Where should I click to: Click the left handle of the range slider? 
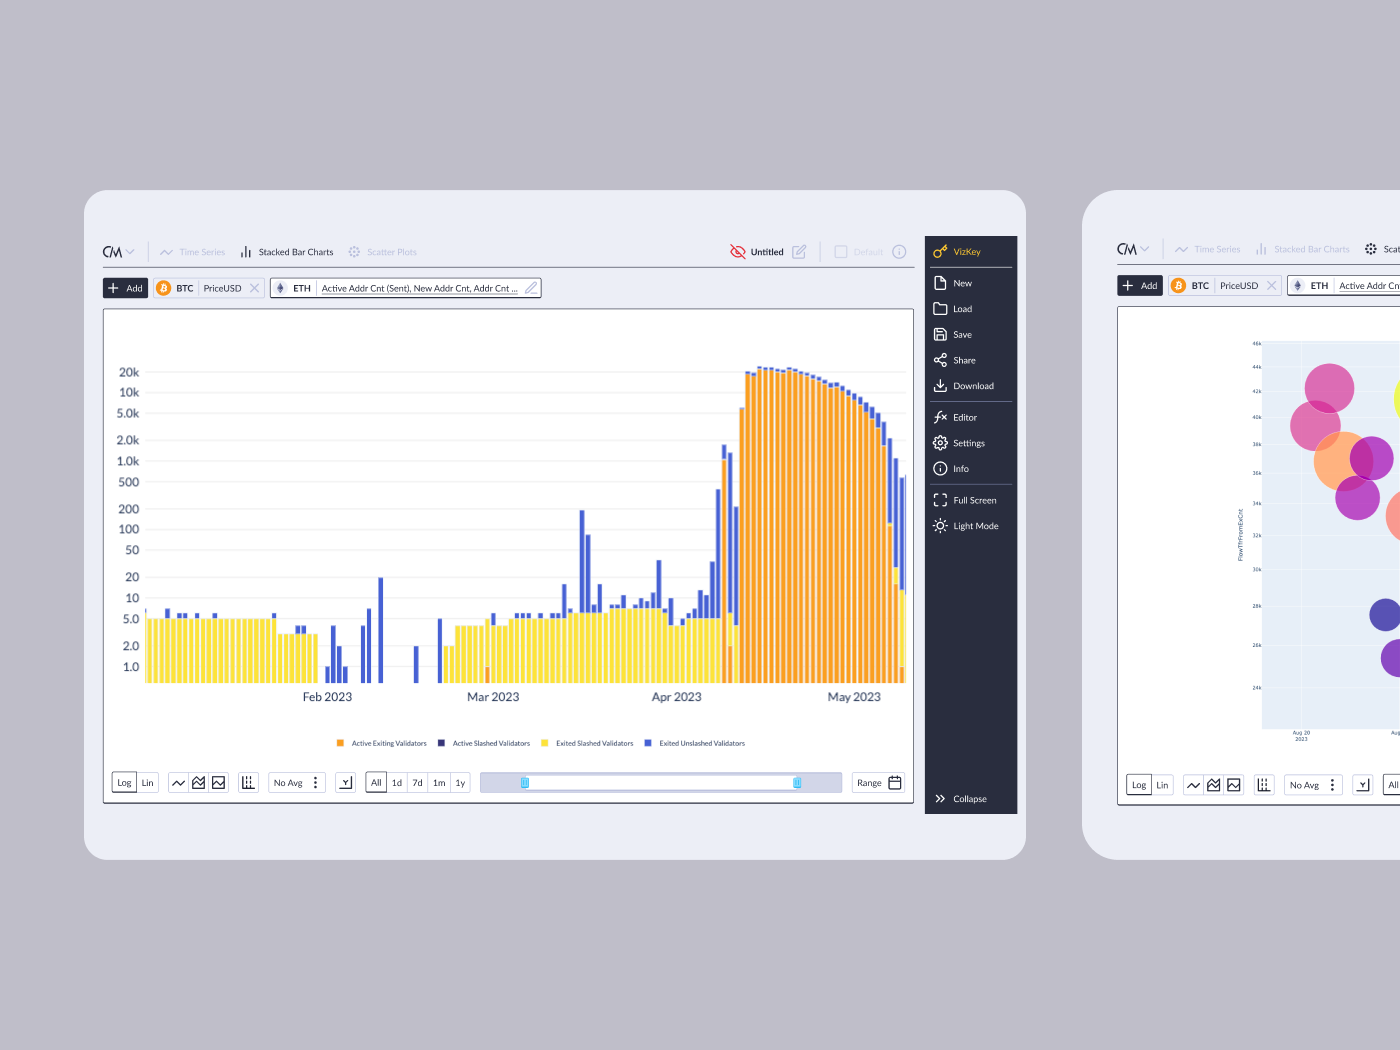coord(525,783)
